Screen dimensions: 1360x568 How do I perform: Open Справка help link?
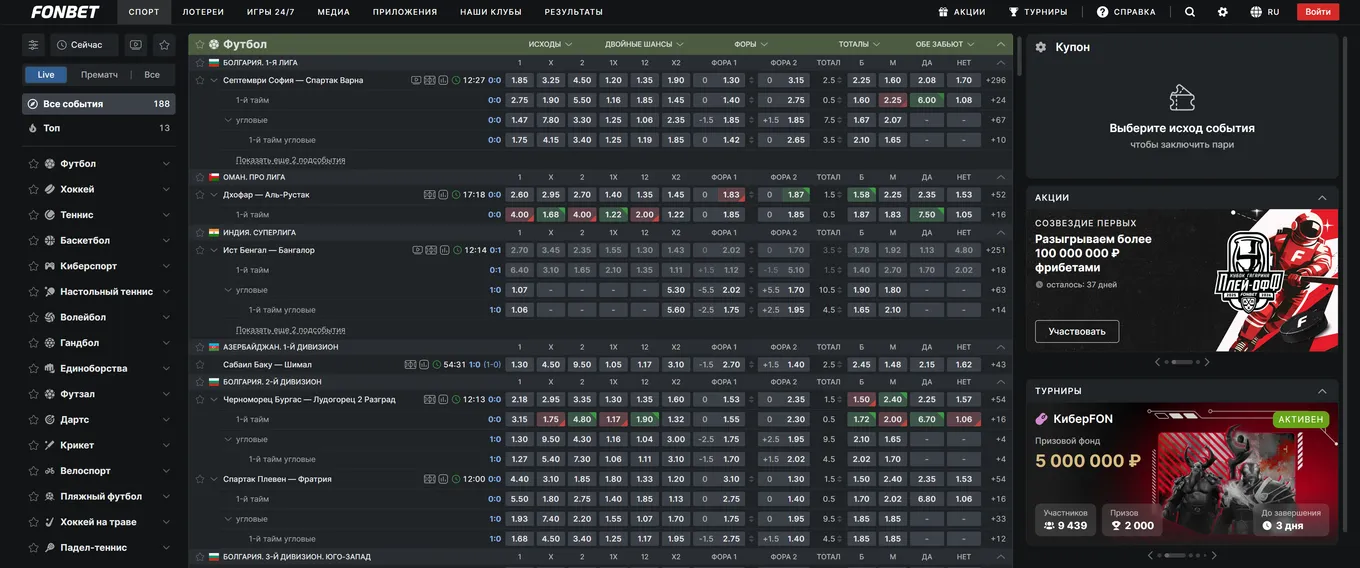tap(1126, 12)
